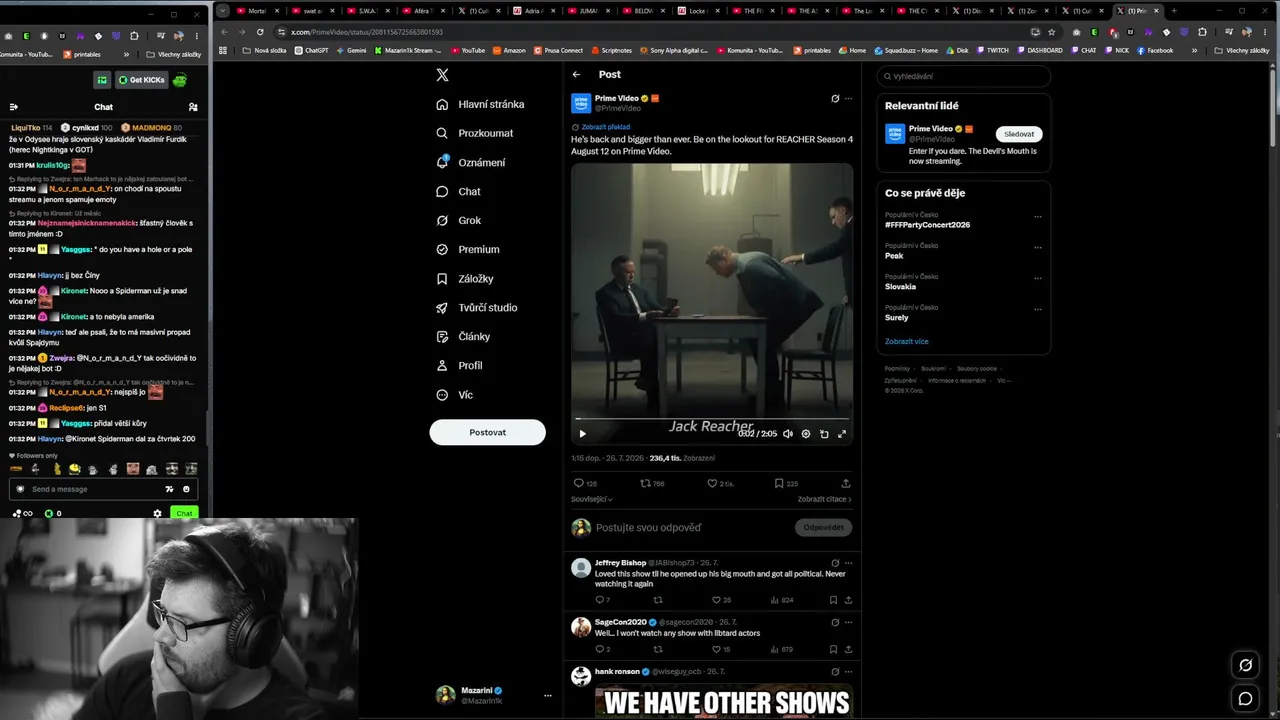
Task: Open more options for Surely trend
Action: pos(1038,309)
